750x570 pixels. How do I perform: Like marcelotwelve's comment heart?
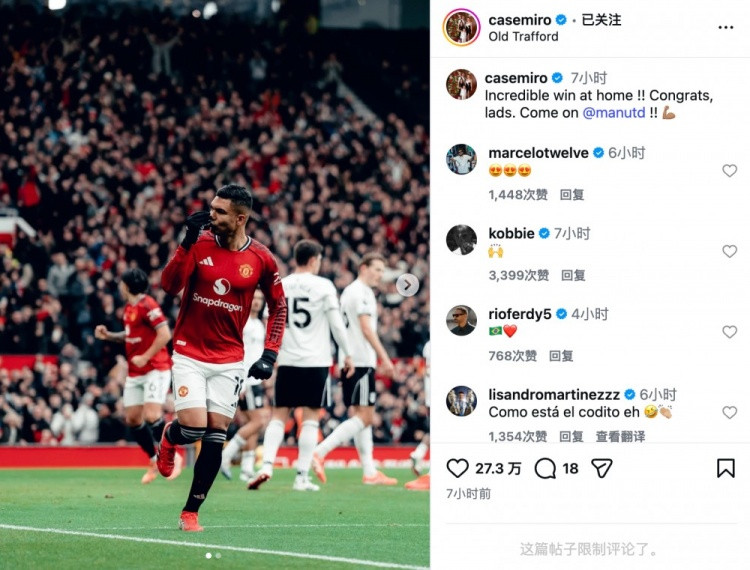click(x=729, y=170)
